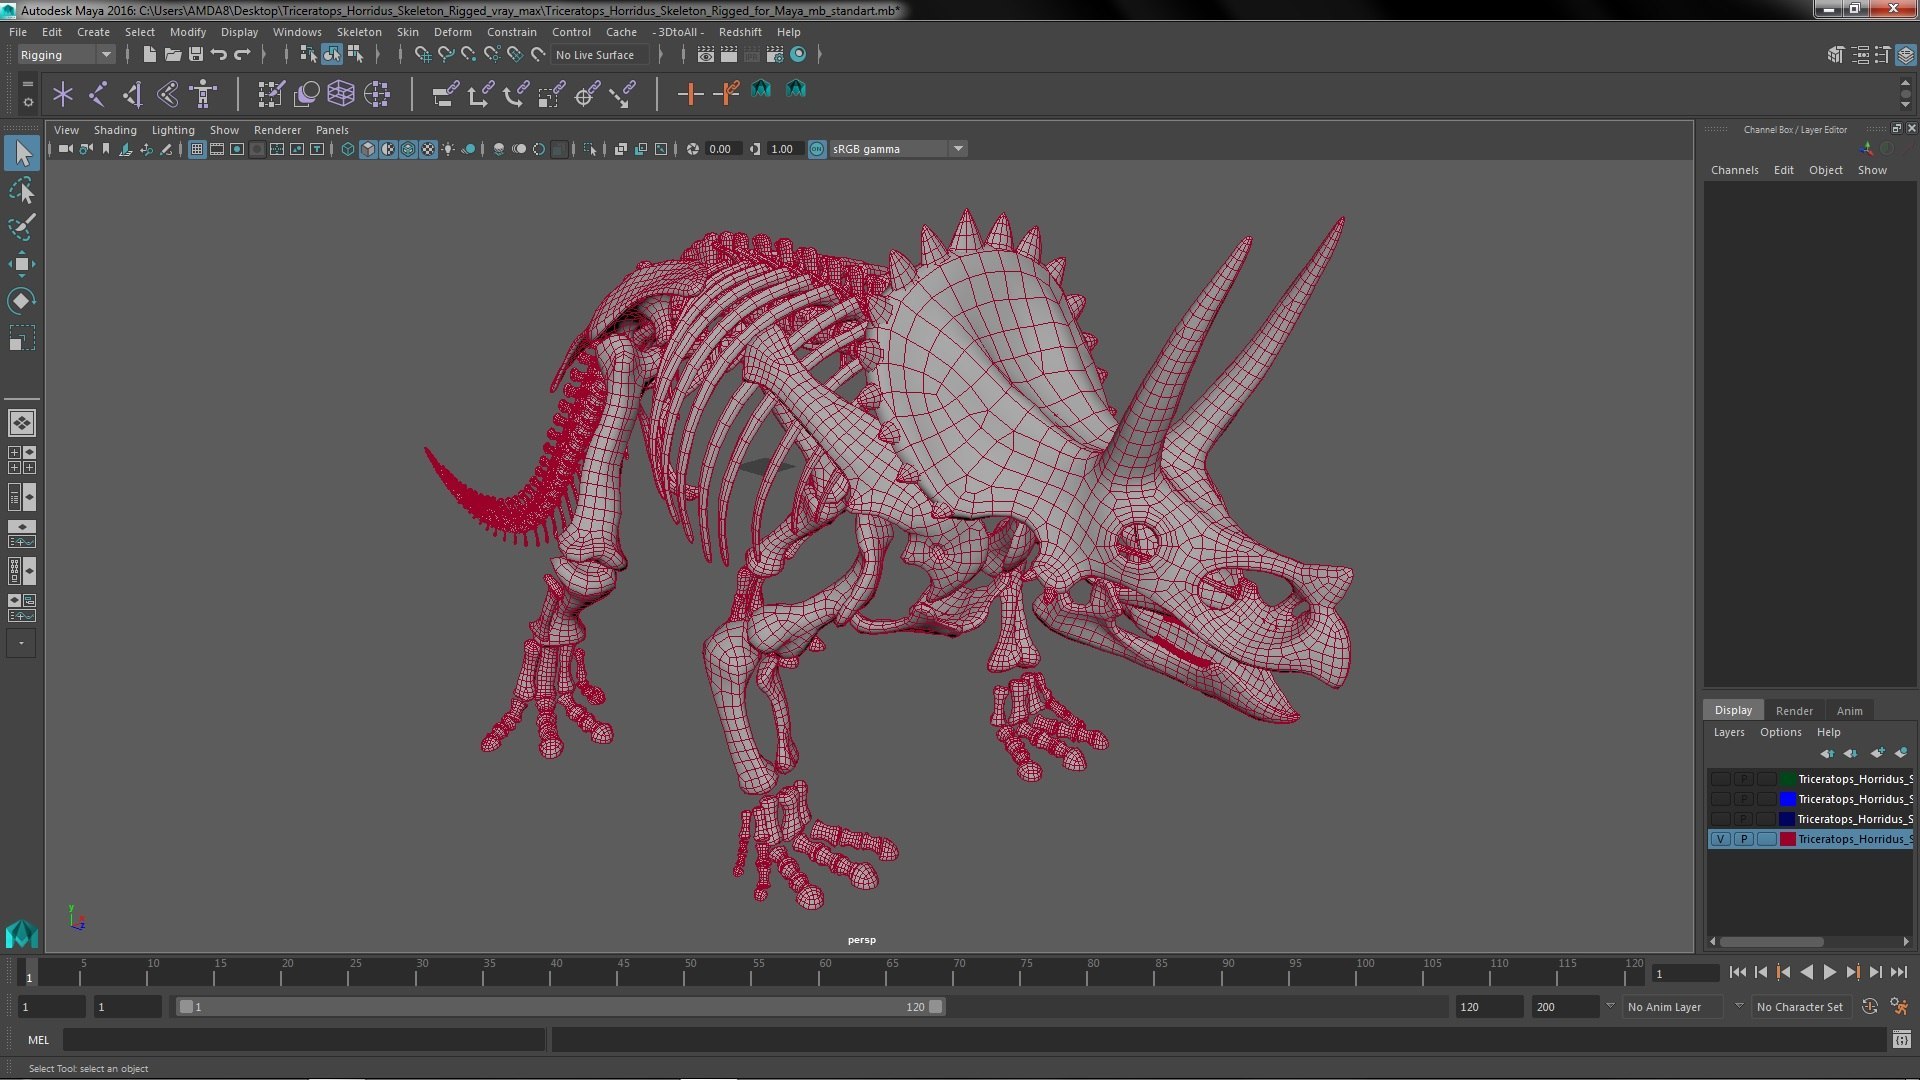Click the Create Lattice shelf icon
This screenshot has height=1080, width=1920.
tap(341, 94)
